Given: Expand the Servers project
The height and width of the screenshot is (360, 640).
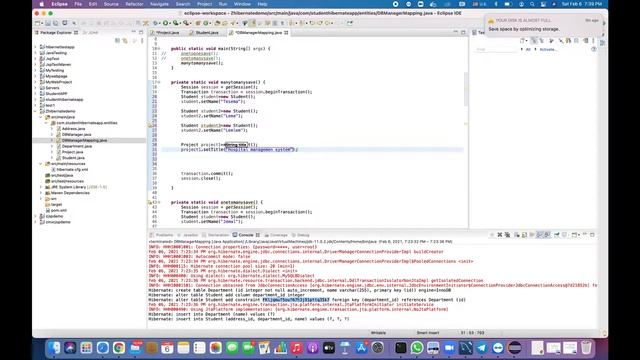Looking at the screenshot, I should [x=36, y=88].
